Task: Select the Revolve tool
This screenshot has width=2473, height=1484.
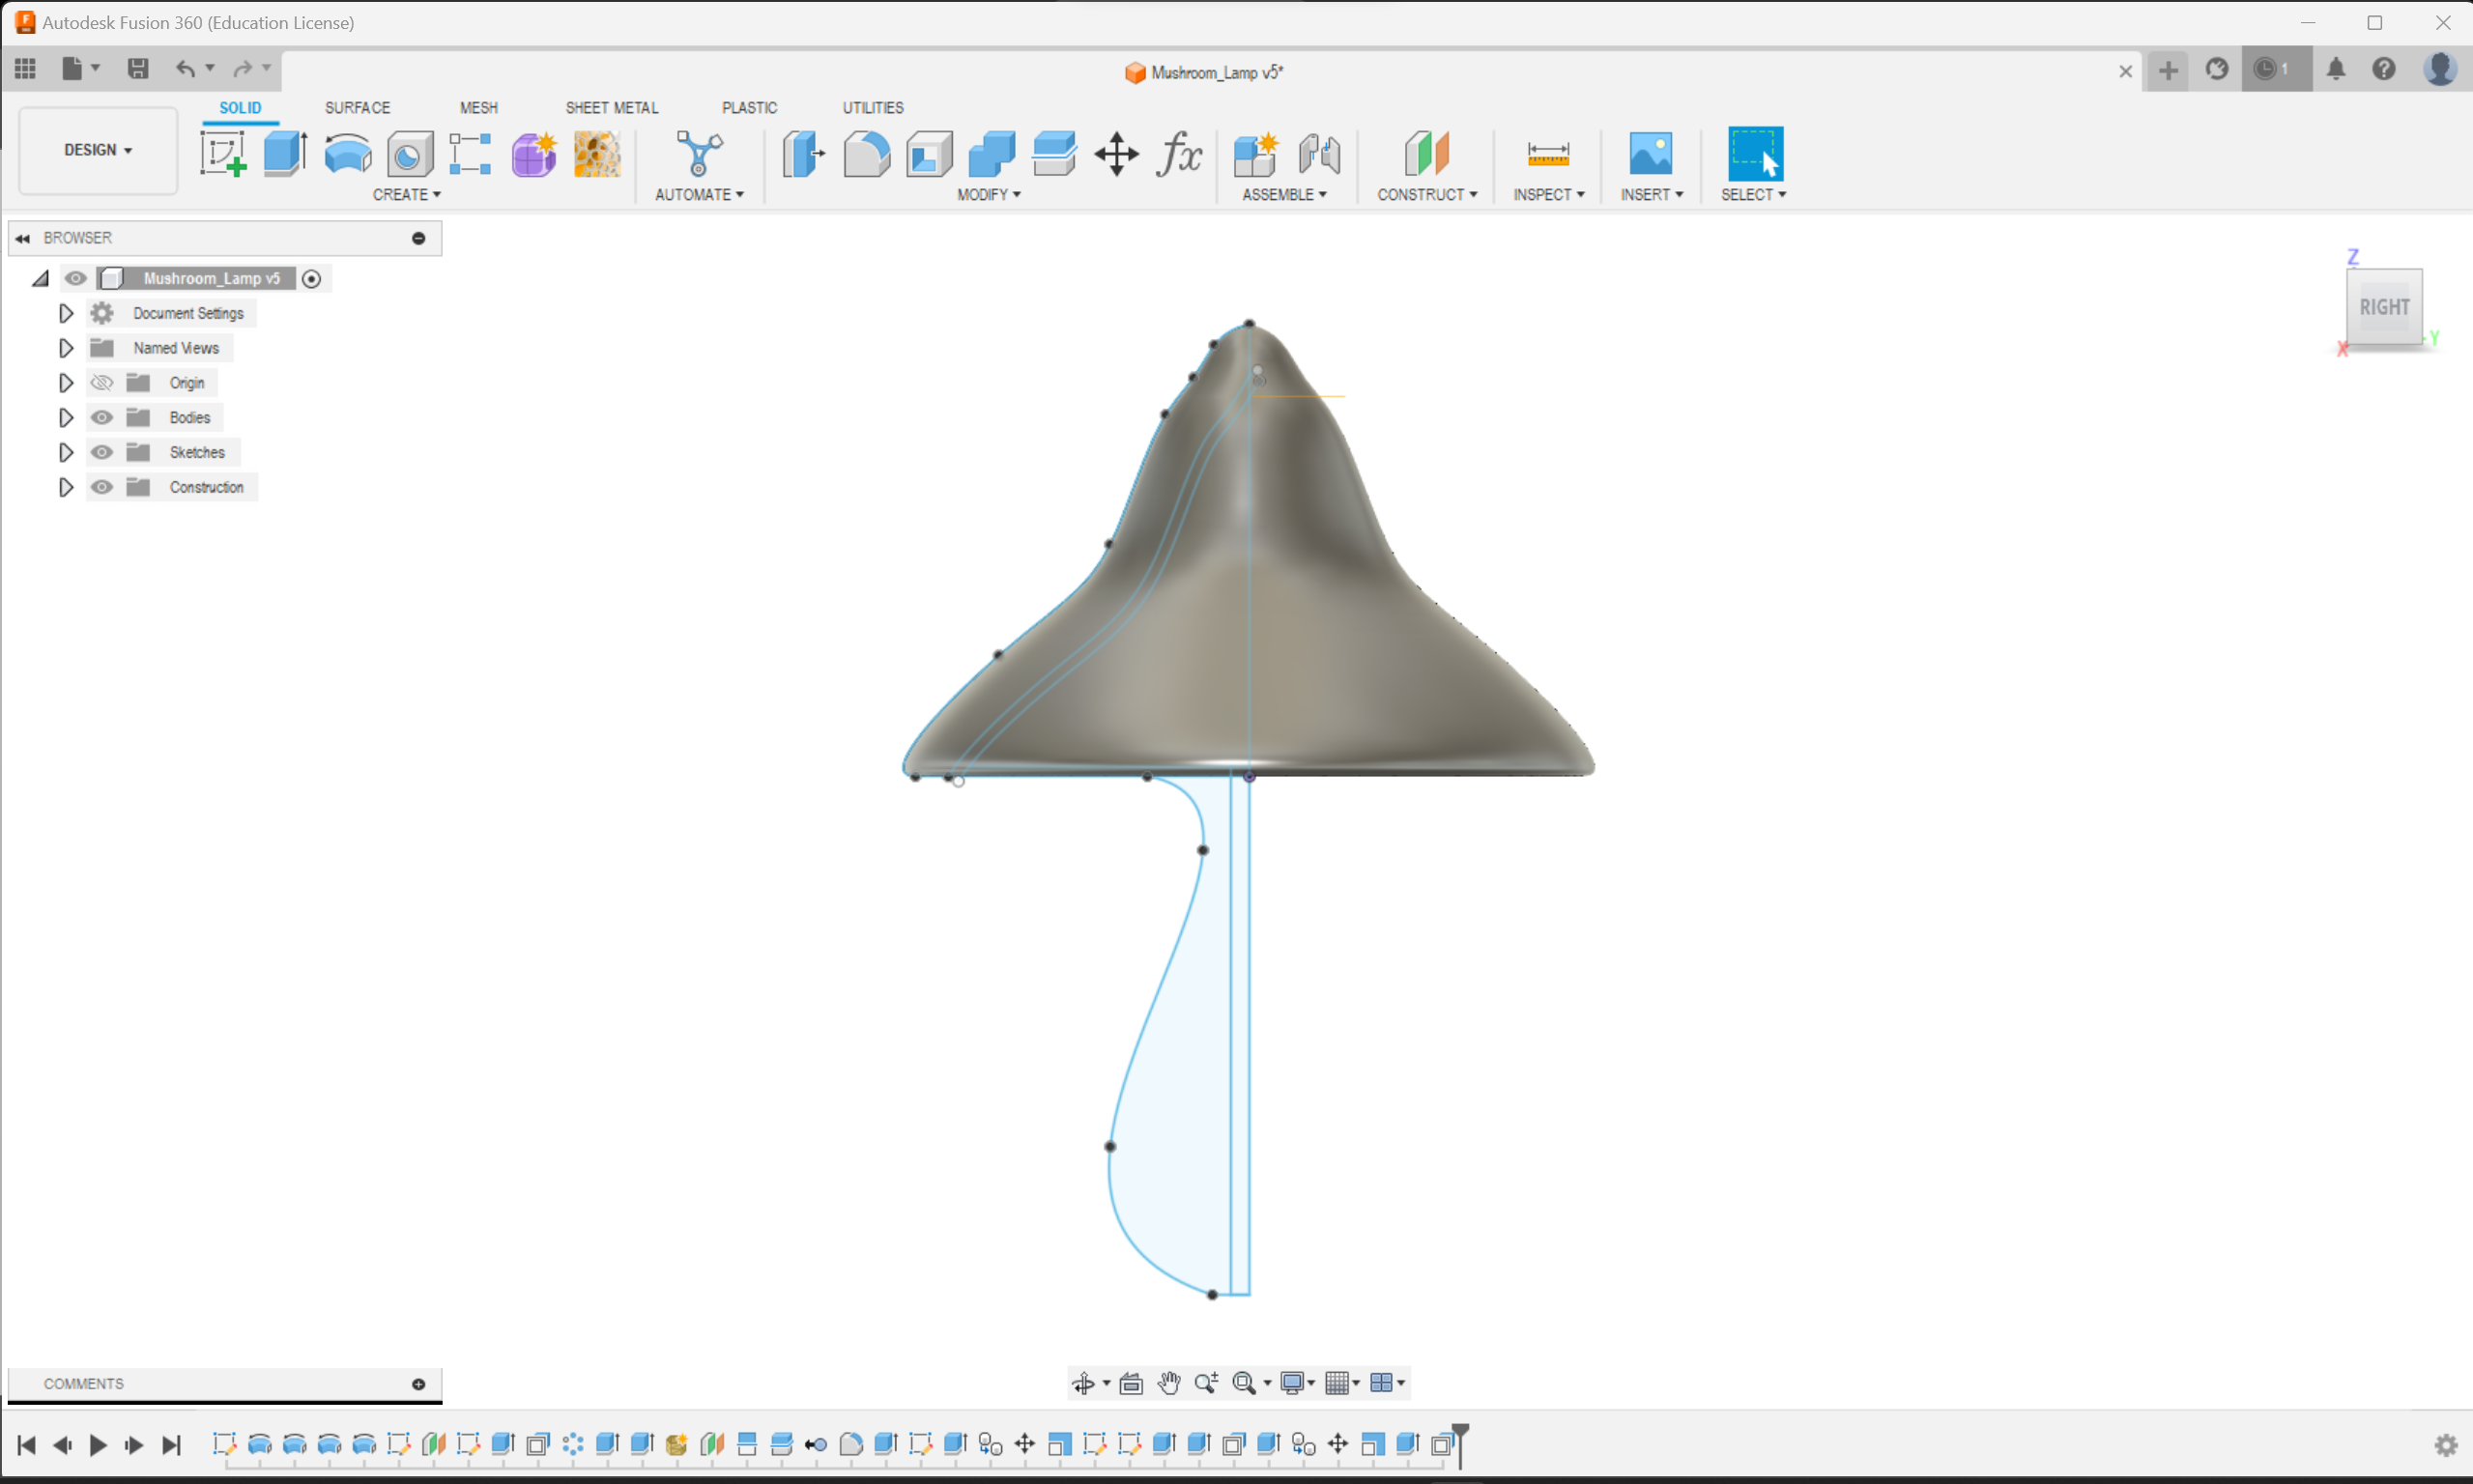Action: (x=347, y=154)
